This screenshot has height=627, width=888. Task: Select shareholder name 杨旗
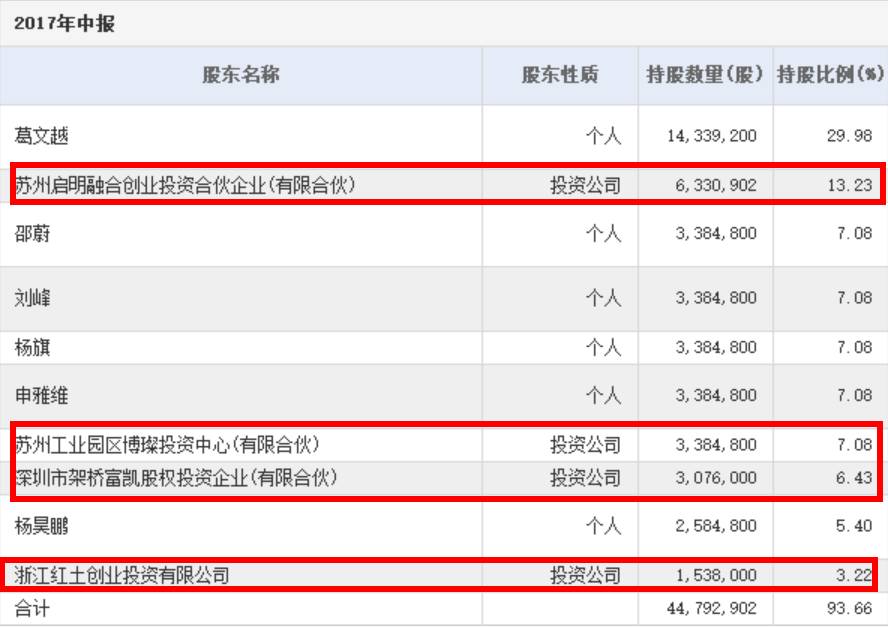[x=32, y=347]
